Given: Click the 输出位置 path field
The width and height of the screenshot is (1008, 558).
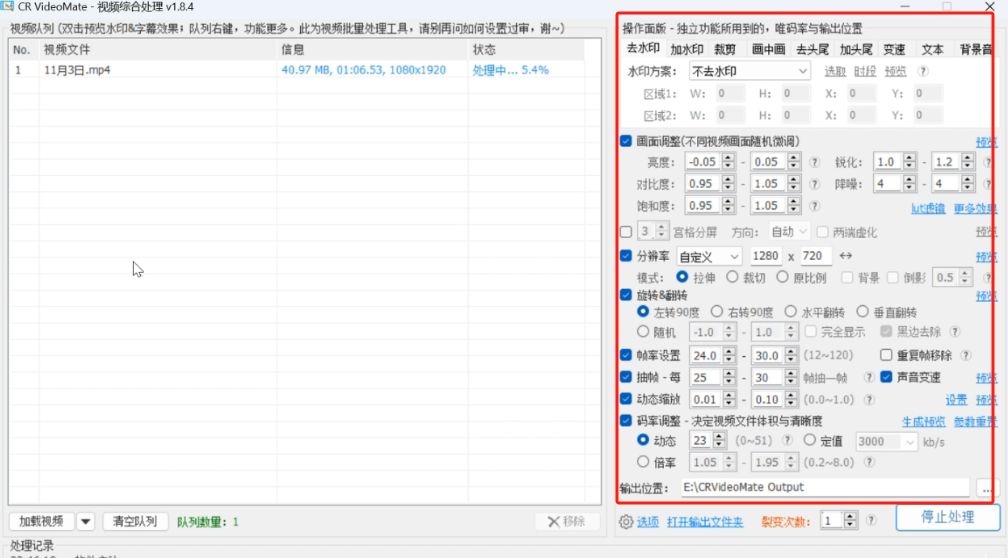Looking at the screenshot, I should tap(825, 487).
